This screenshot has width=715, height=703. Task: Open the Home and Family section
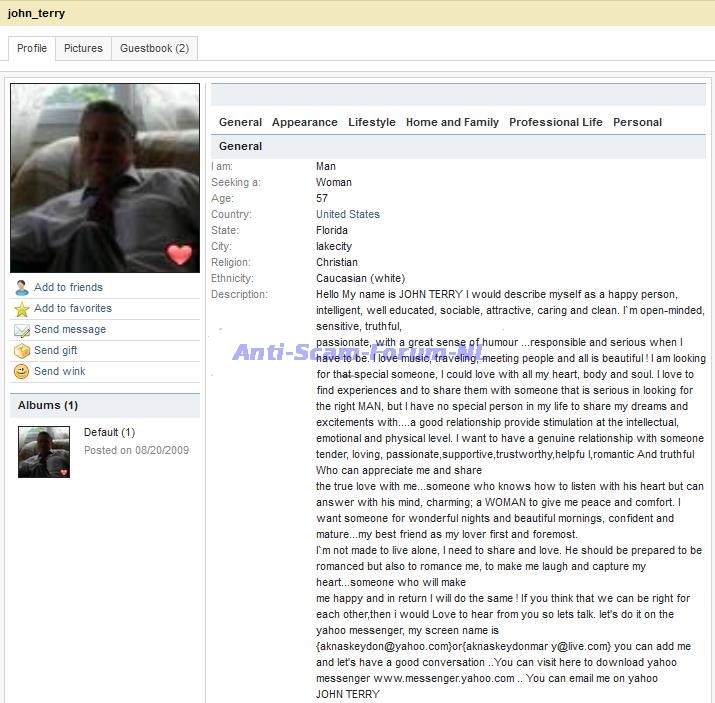(452, 122)
